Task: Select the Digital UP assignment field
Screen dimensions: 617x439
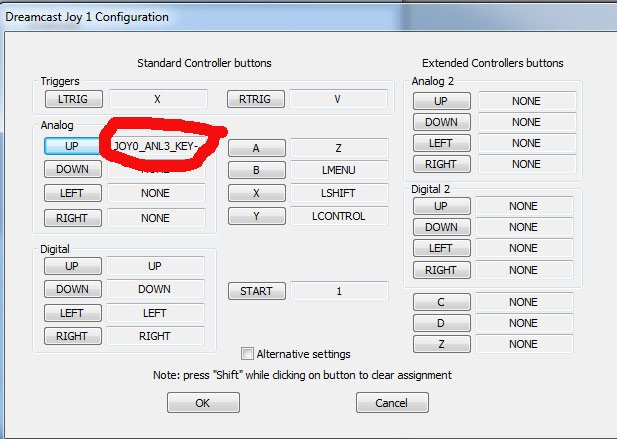Action: 155,266
